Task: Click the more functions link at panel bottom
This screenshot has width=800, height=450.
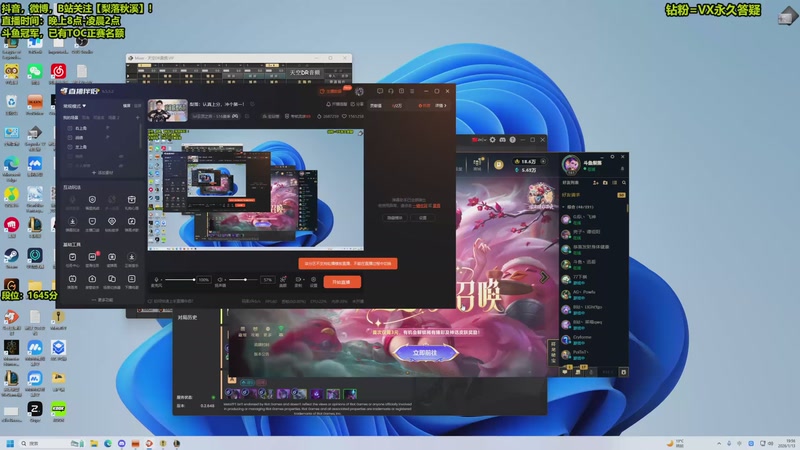Action: (x=103, y=300)
